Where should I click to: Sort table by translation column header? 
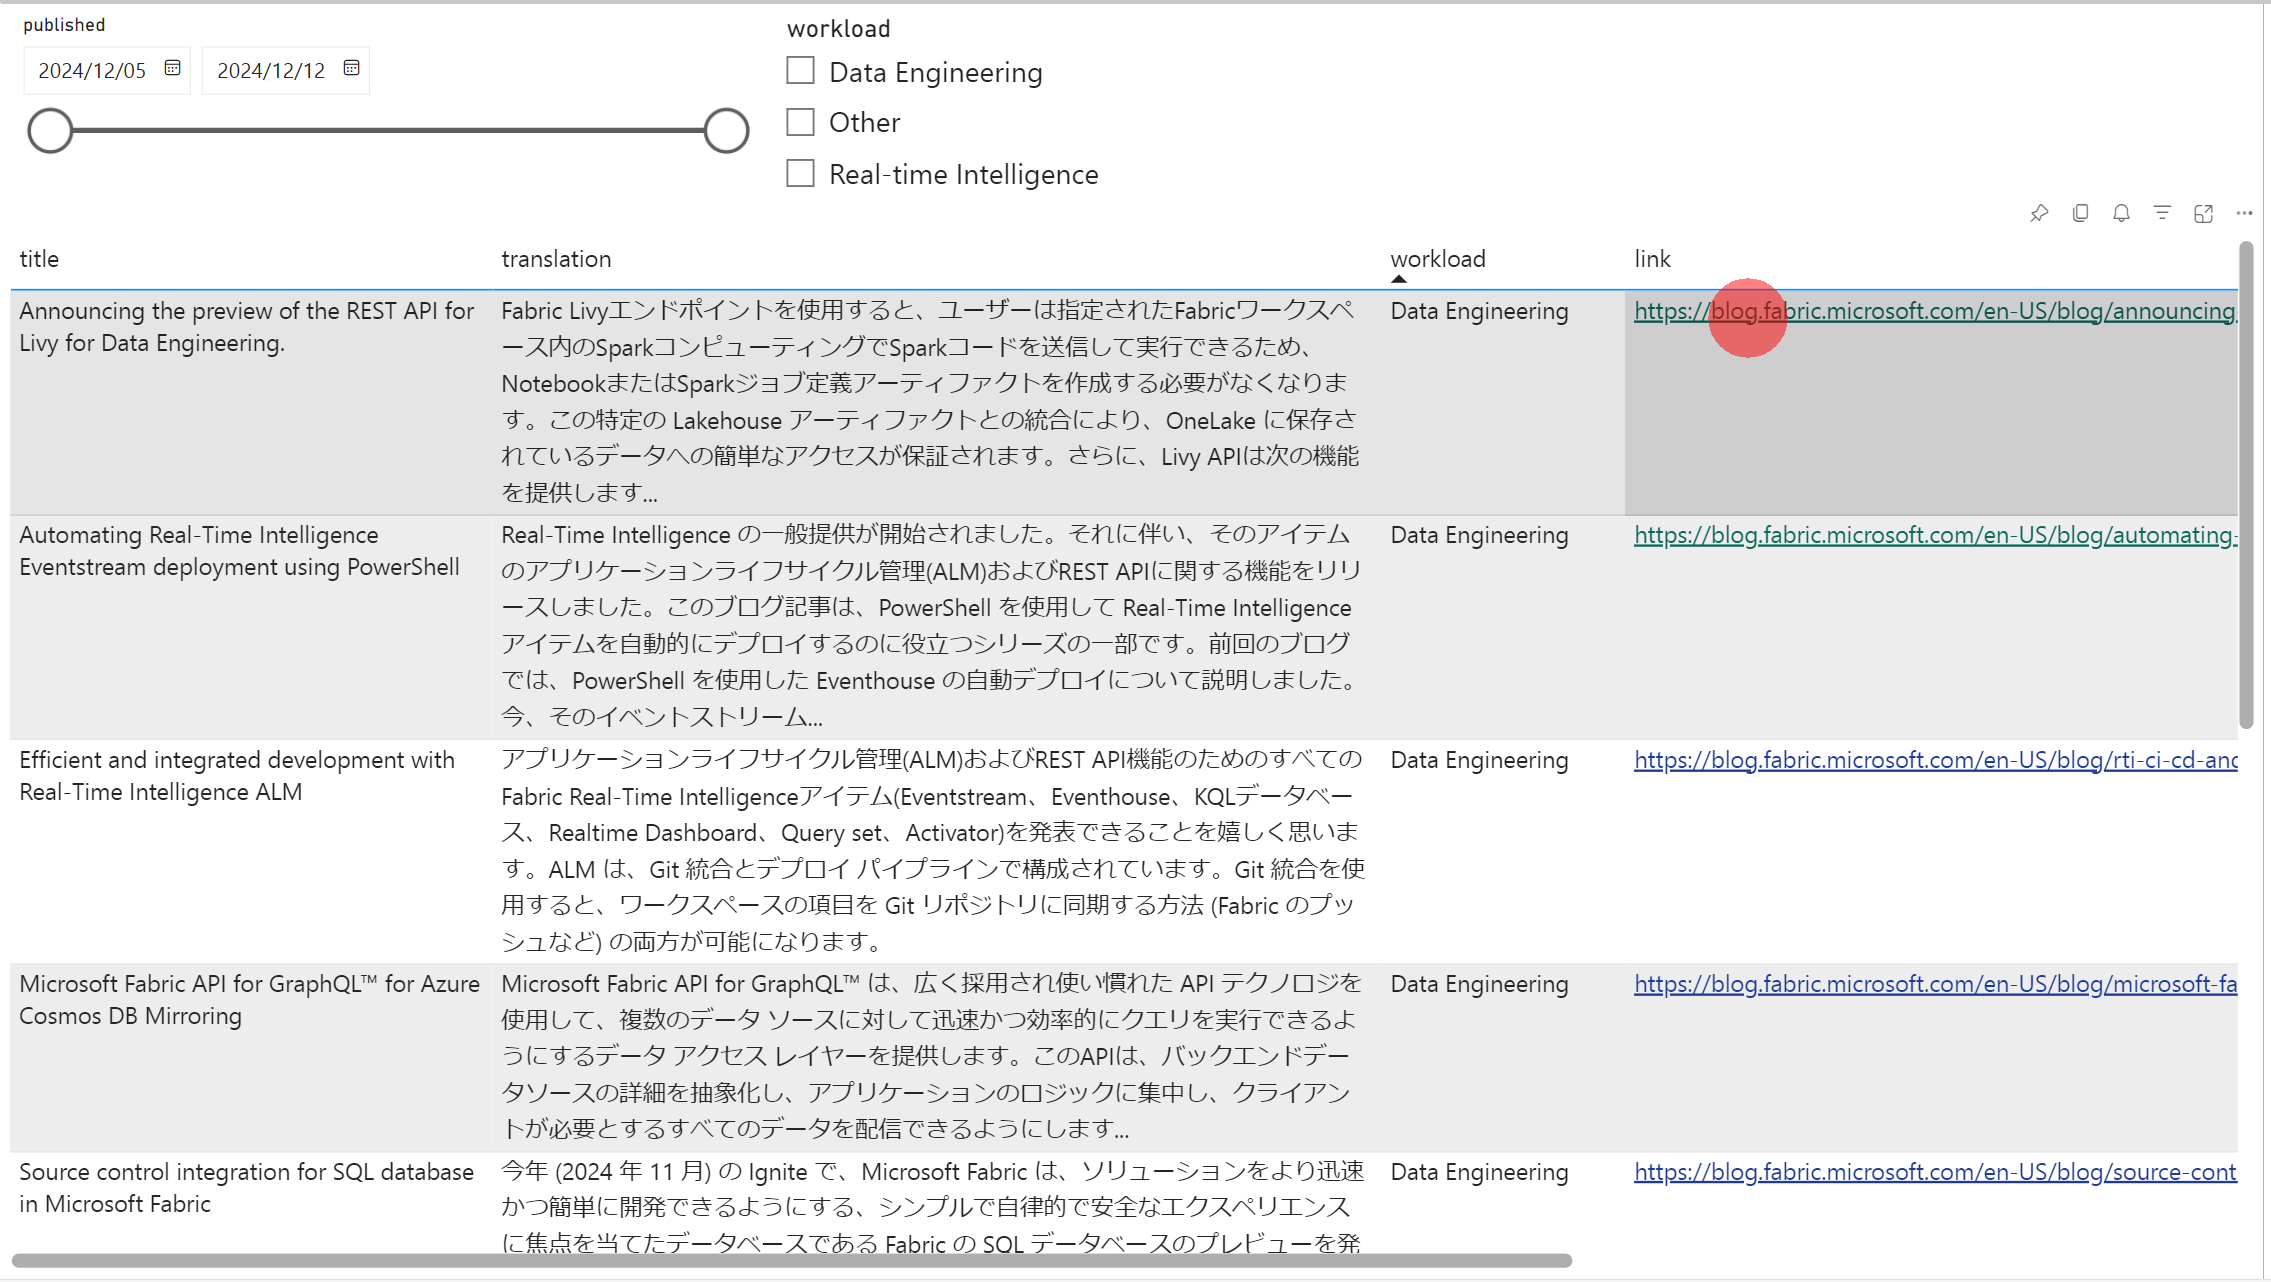[x=556, y=259]
